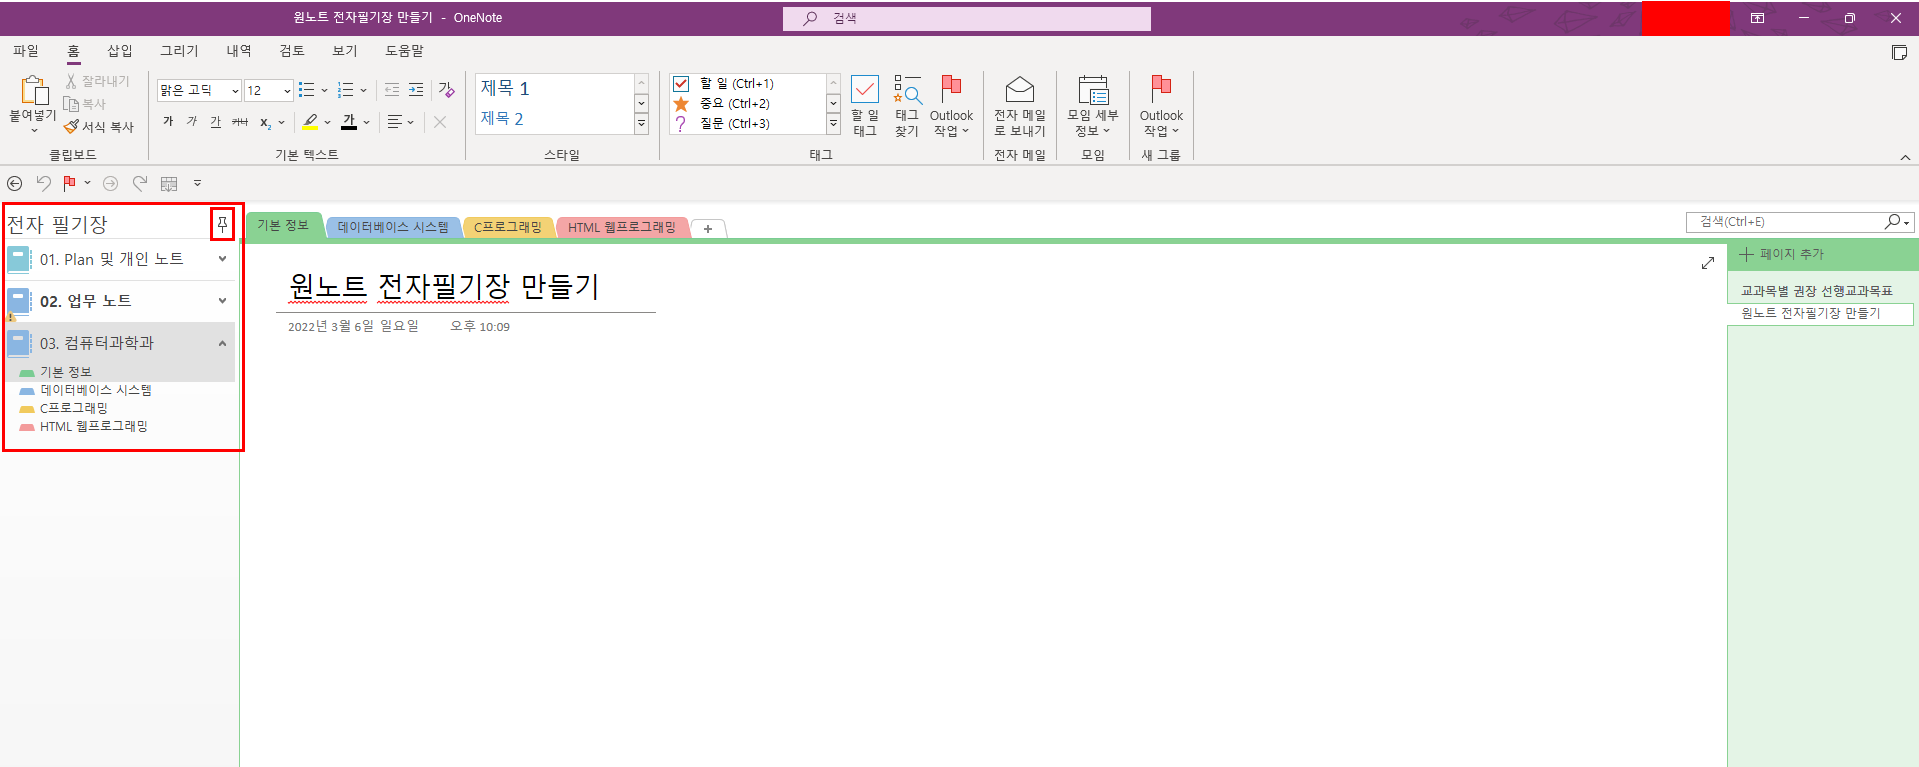Screen dimensions: 1919x767
Task: Apply the Question tag (Ctrl+3)
Action: point(681,124)
